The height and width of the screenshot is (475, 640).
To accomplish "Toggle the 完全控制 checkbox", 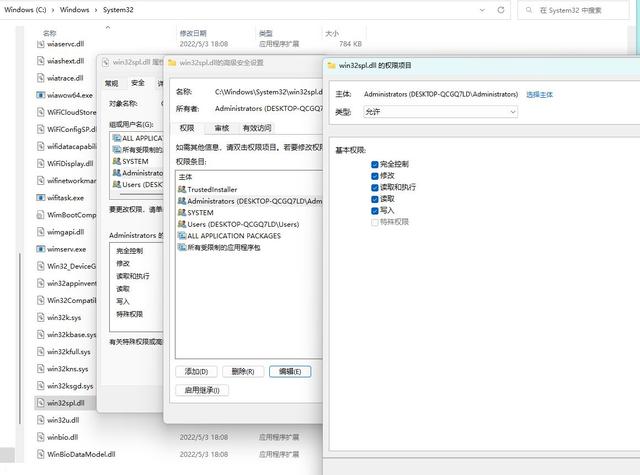I will [x=375, y=163].
